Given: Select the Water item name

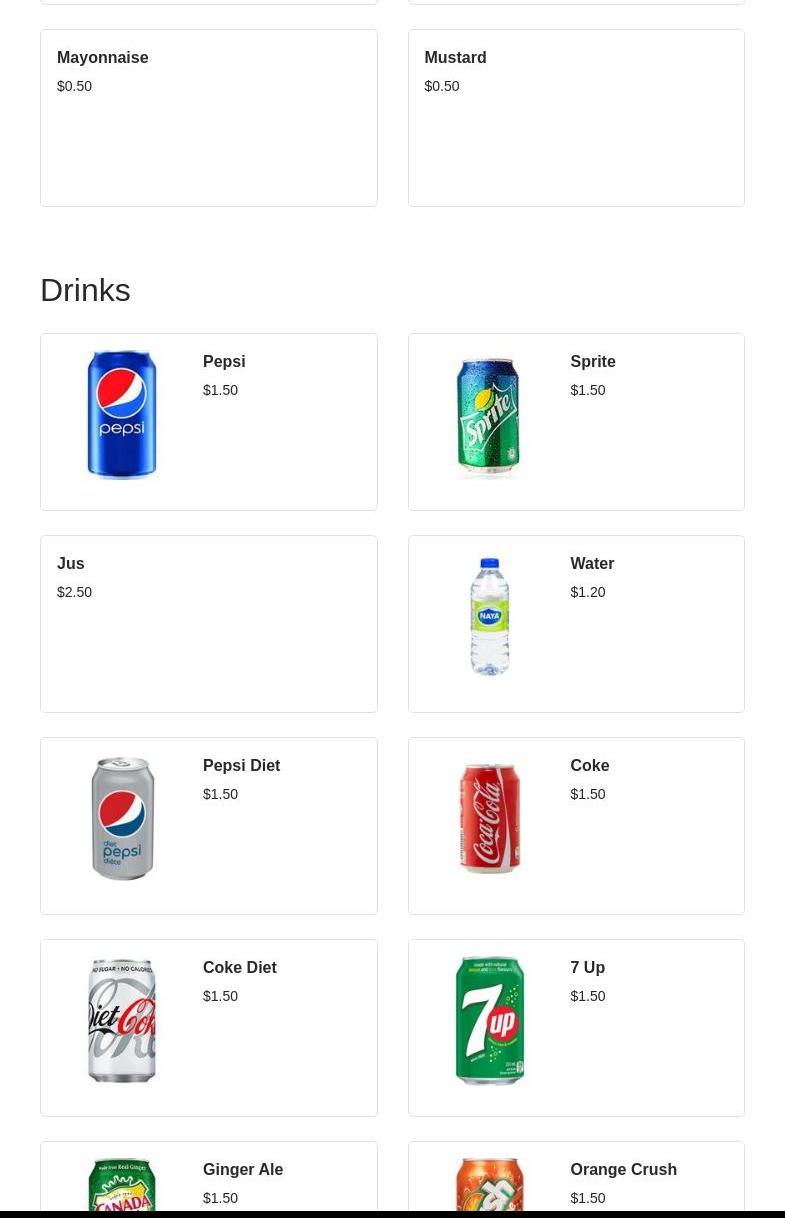Looking at the screenshot, I should coord(592,564).
